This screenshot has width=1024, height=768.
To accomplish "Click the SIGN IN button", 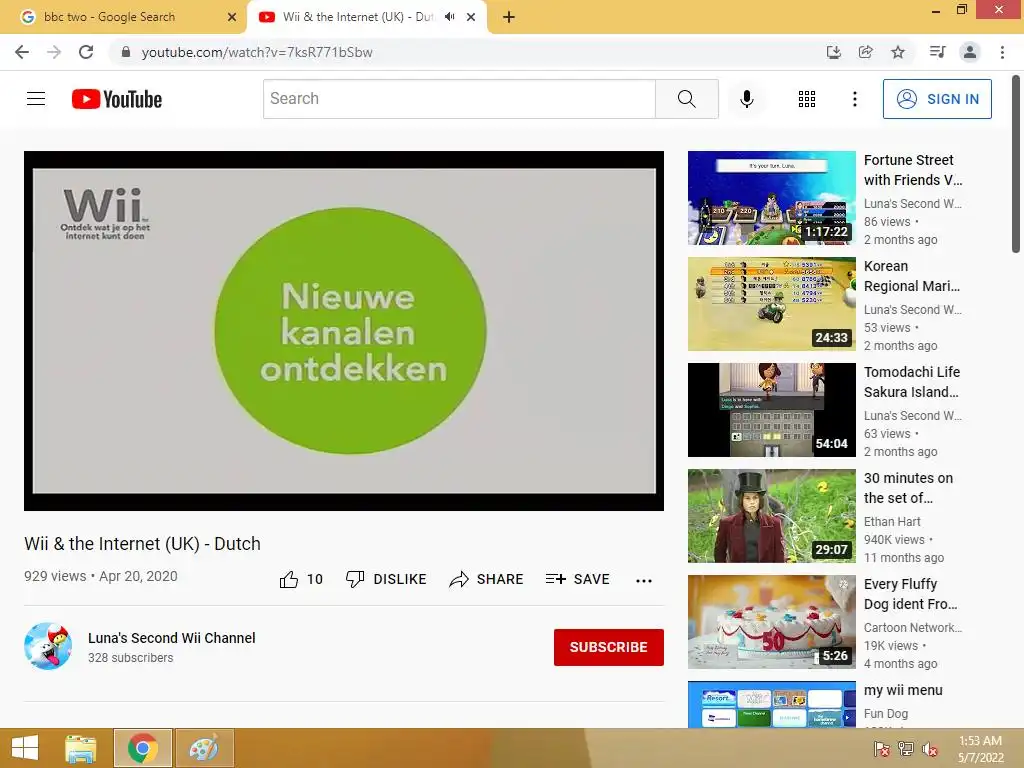I will pyautogui.click(x=937, y=99).
